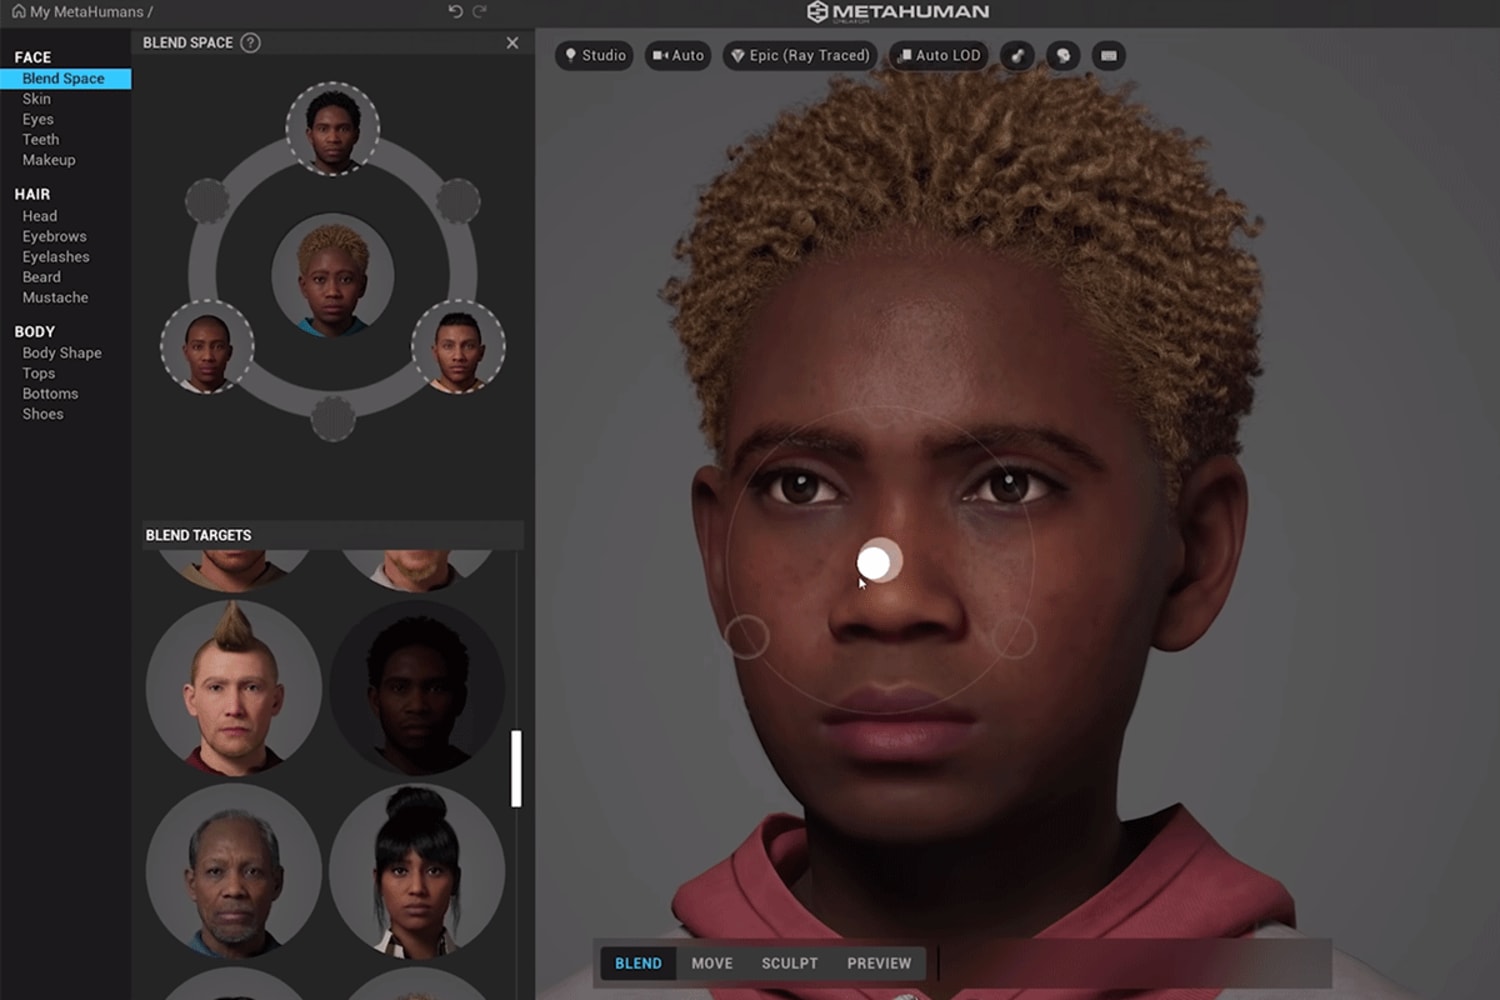Toggle the head clay render icon

1063,56
